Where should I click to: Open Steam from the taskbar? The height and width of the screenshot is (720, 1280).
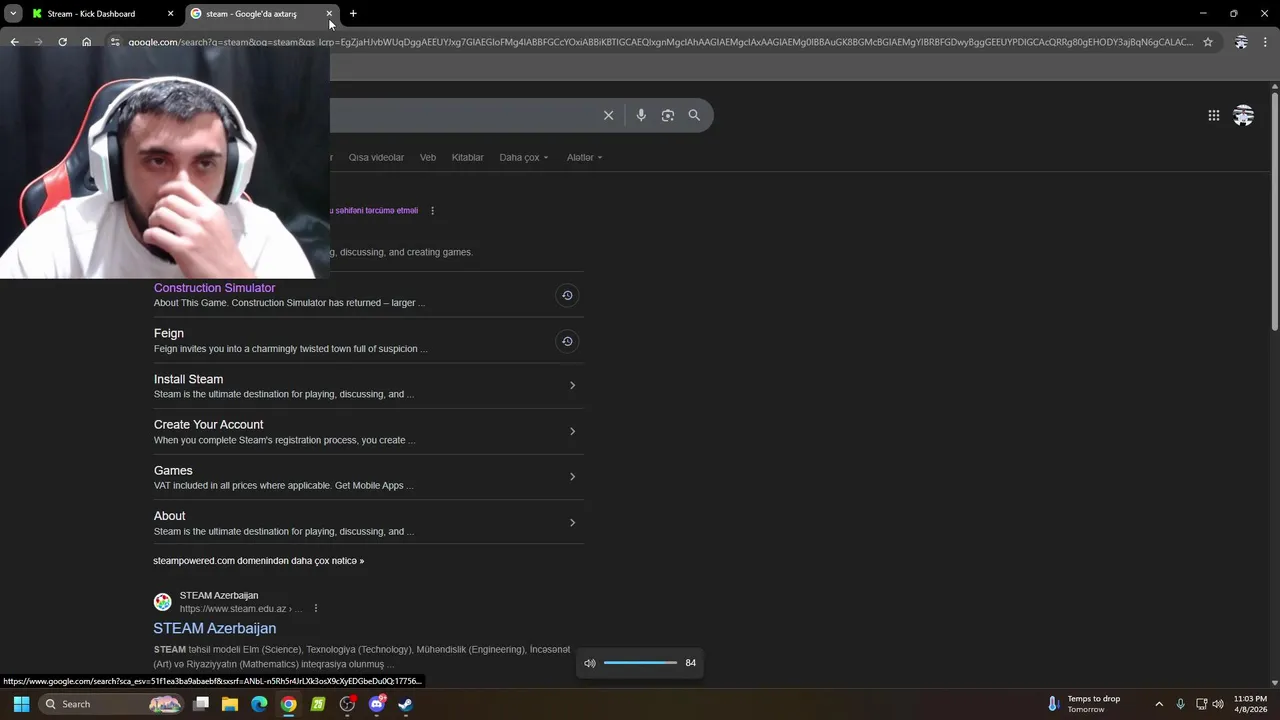tap(406, 704)
